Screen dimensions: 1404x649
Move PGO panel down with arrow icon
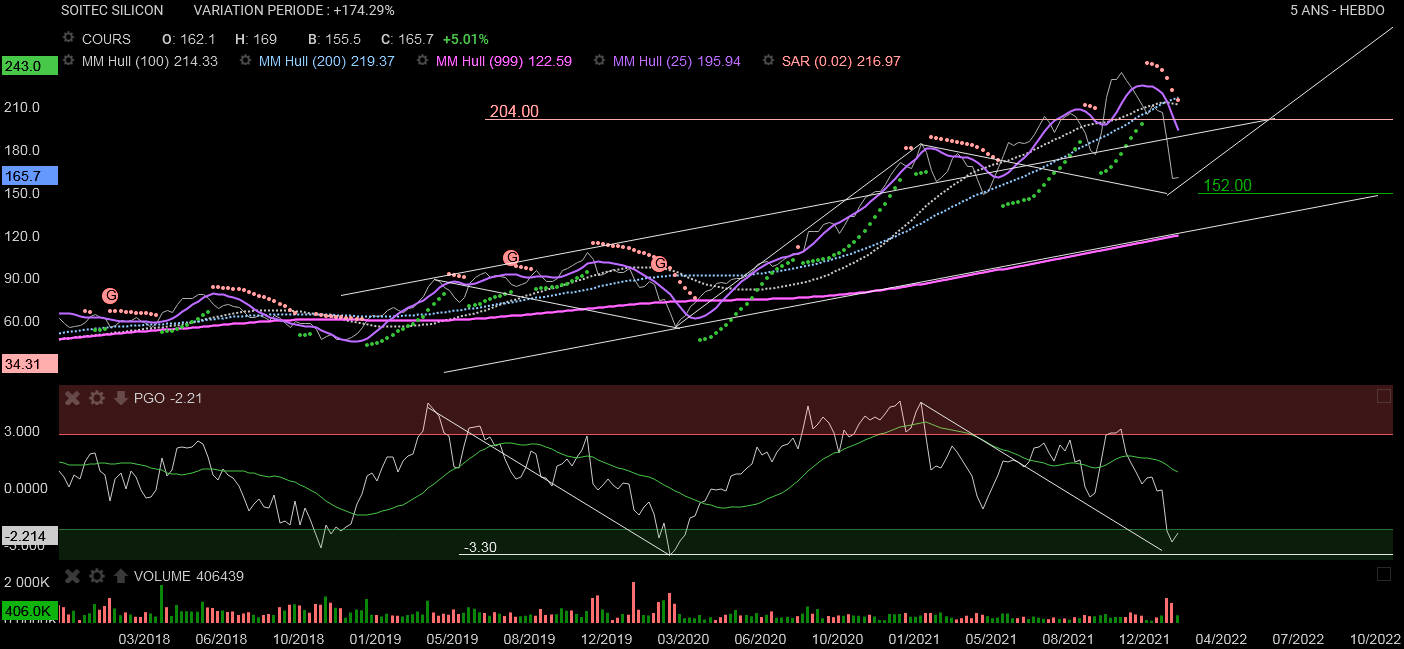click(x=120, y=398)
